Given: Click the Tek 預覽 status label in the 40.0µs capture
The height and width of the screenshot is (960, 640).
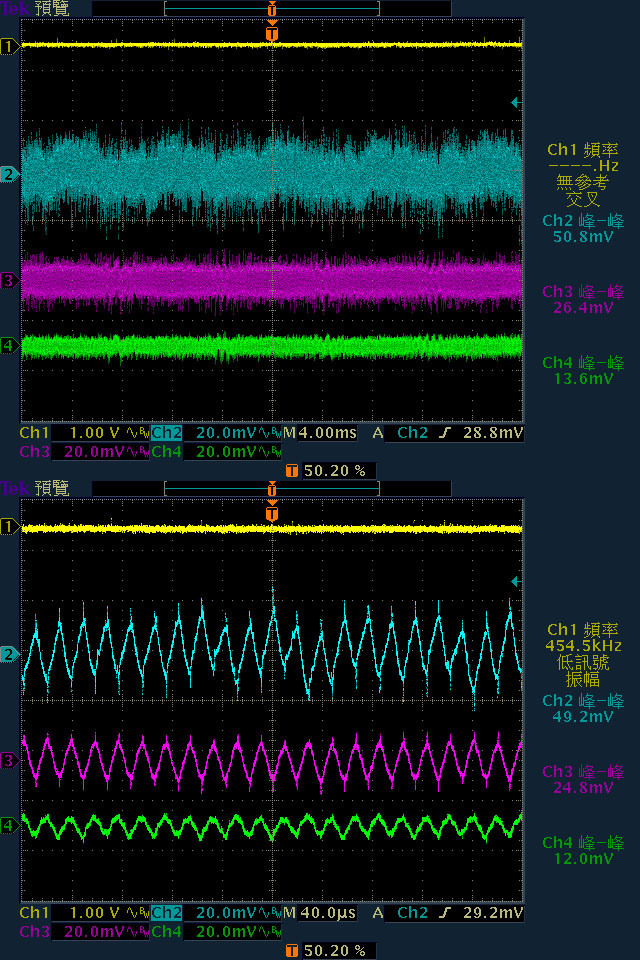Looking at the screenshot, I should click(35, 489).
